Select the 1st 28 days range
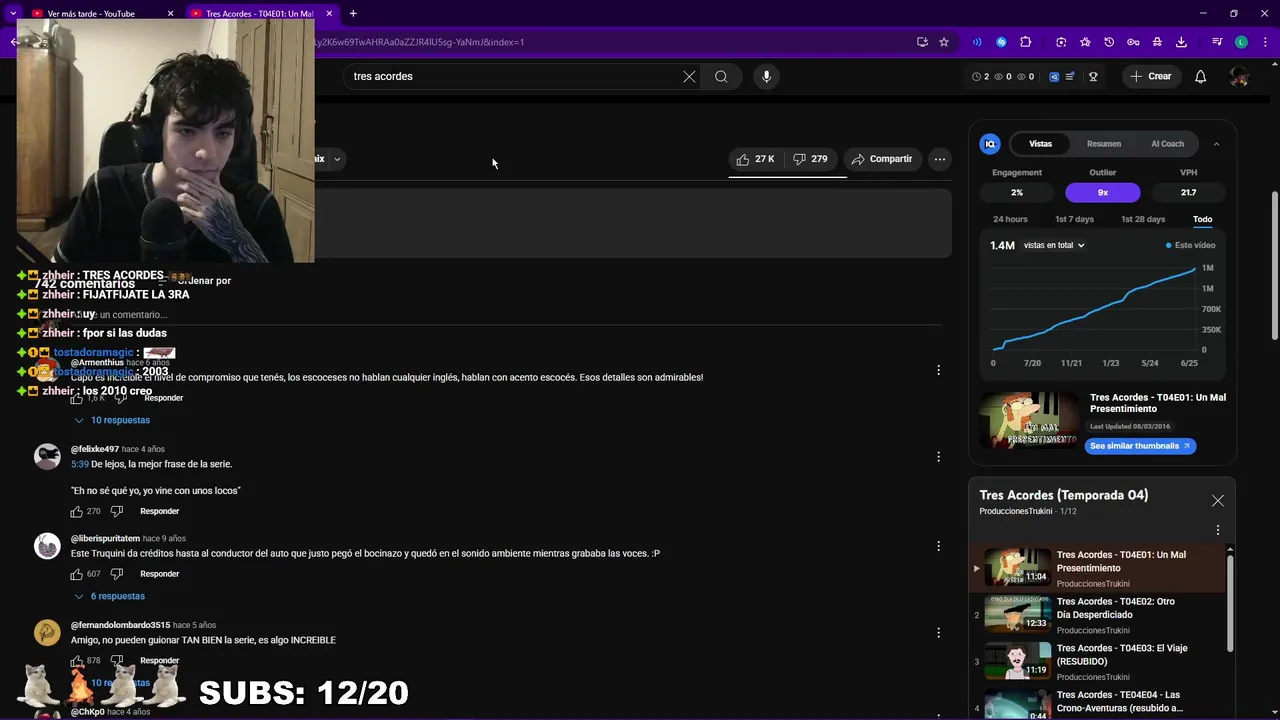The width and height of the screenshot is (1280, 720). 1143,219
